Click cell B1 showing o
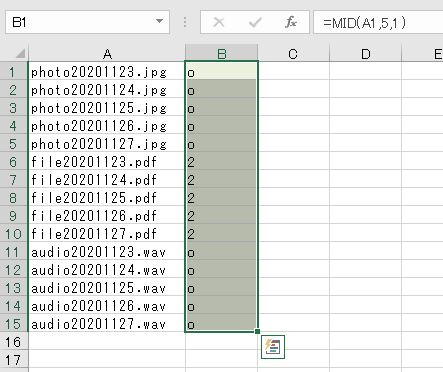Image resolution: width=443 pixels, height=372 pixels. click(x=222, y=72)
